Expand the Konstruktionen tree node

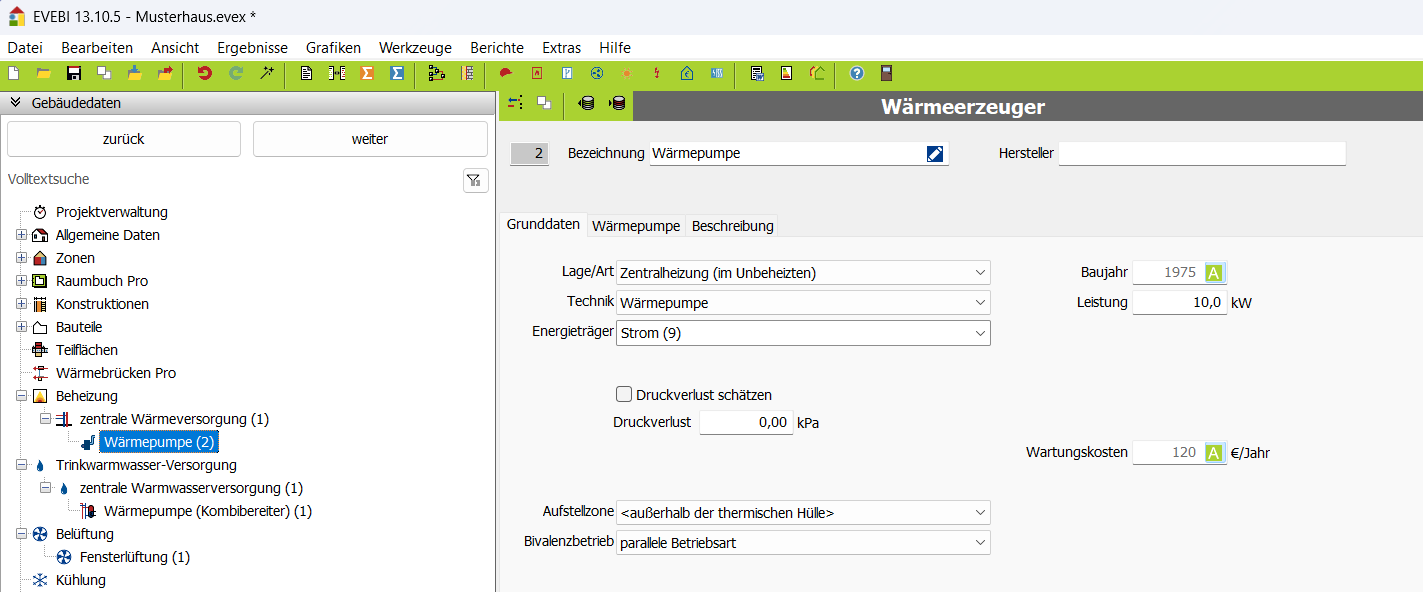pos(21,304)
